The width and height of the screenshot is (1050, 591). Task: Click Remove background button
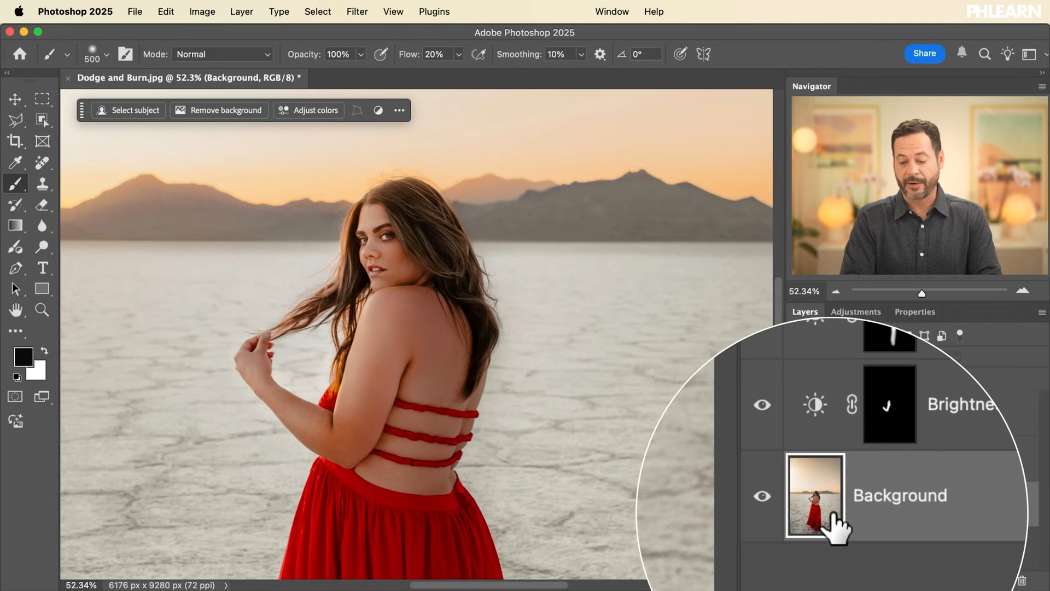tap(219, 110)
